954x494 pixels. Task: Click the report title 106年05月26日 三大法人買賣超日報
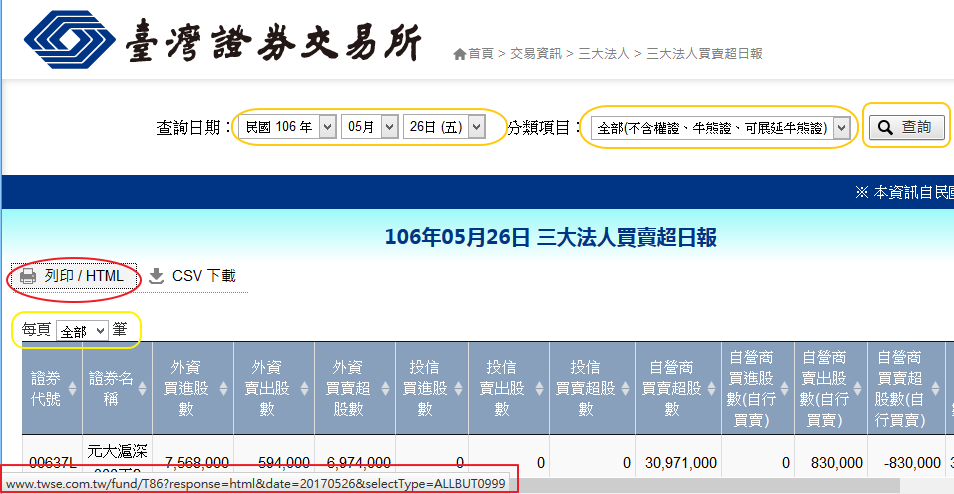[x=551, y=238]
